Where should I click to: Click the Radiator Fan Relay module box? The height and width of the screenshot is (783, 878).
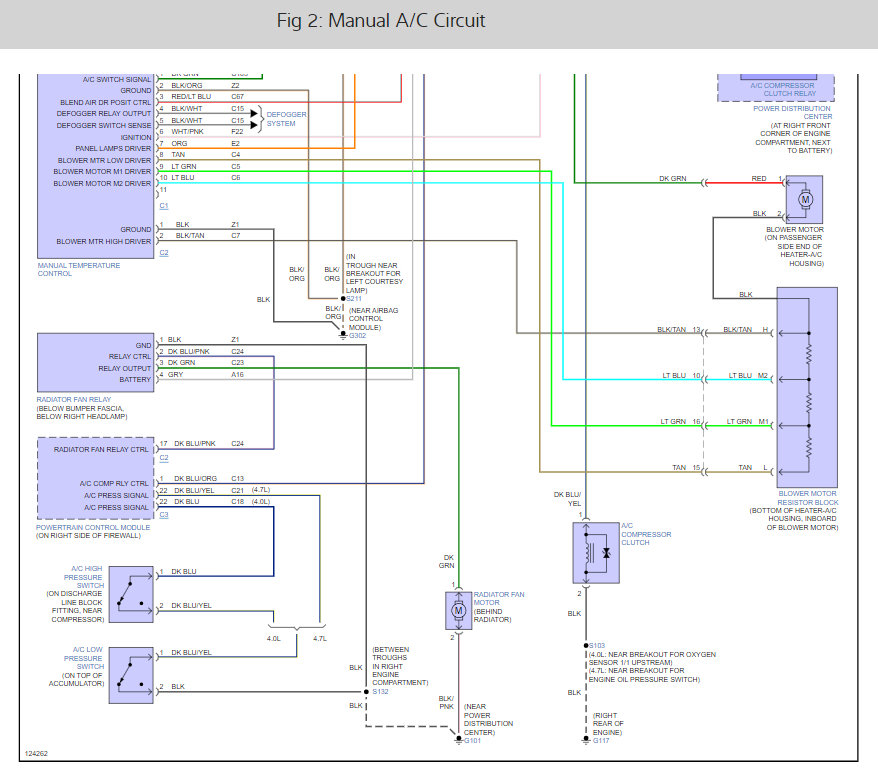pos(95,362)
